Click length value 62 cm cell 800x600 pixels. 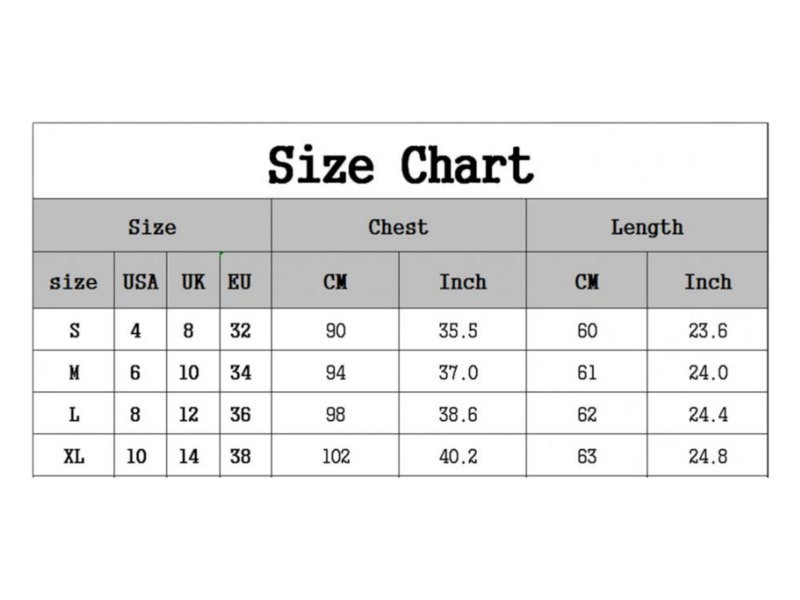tap(587, 414)
